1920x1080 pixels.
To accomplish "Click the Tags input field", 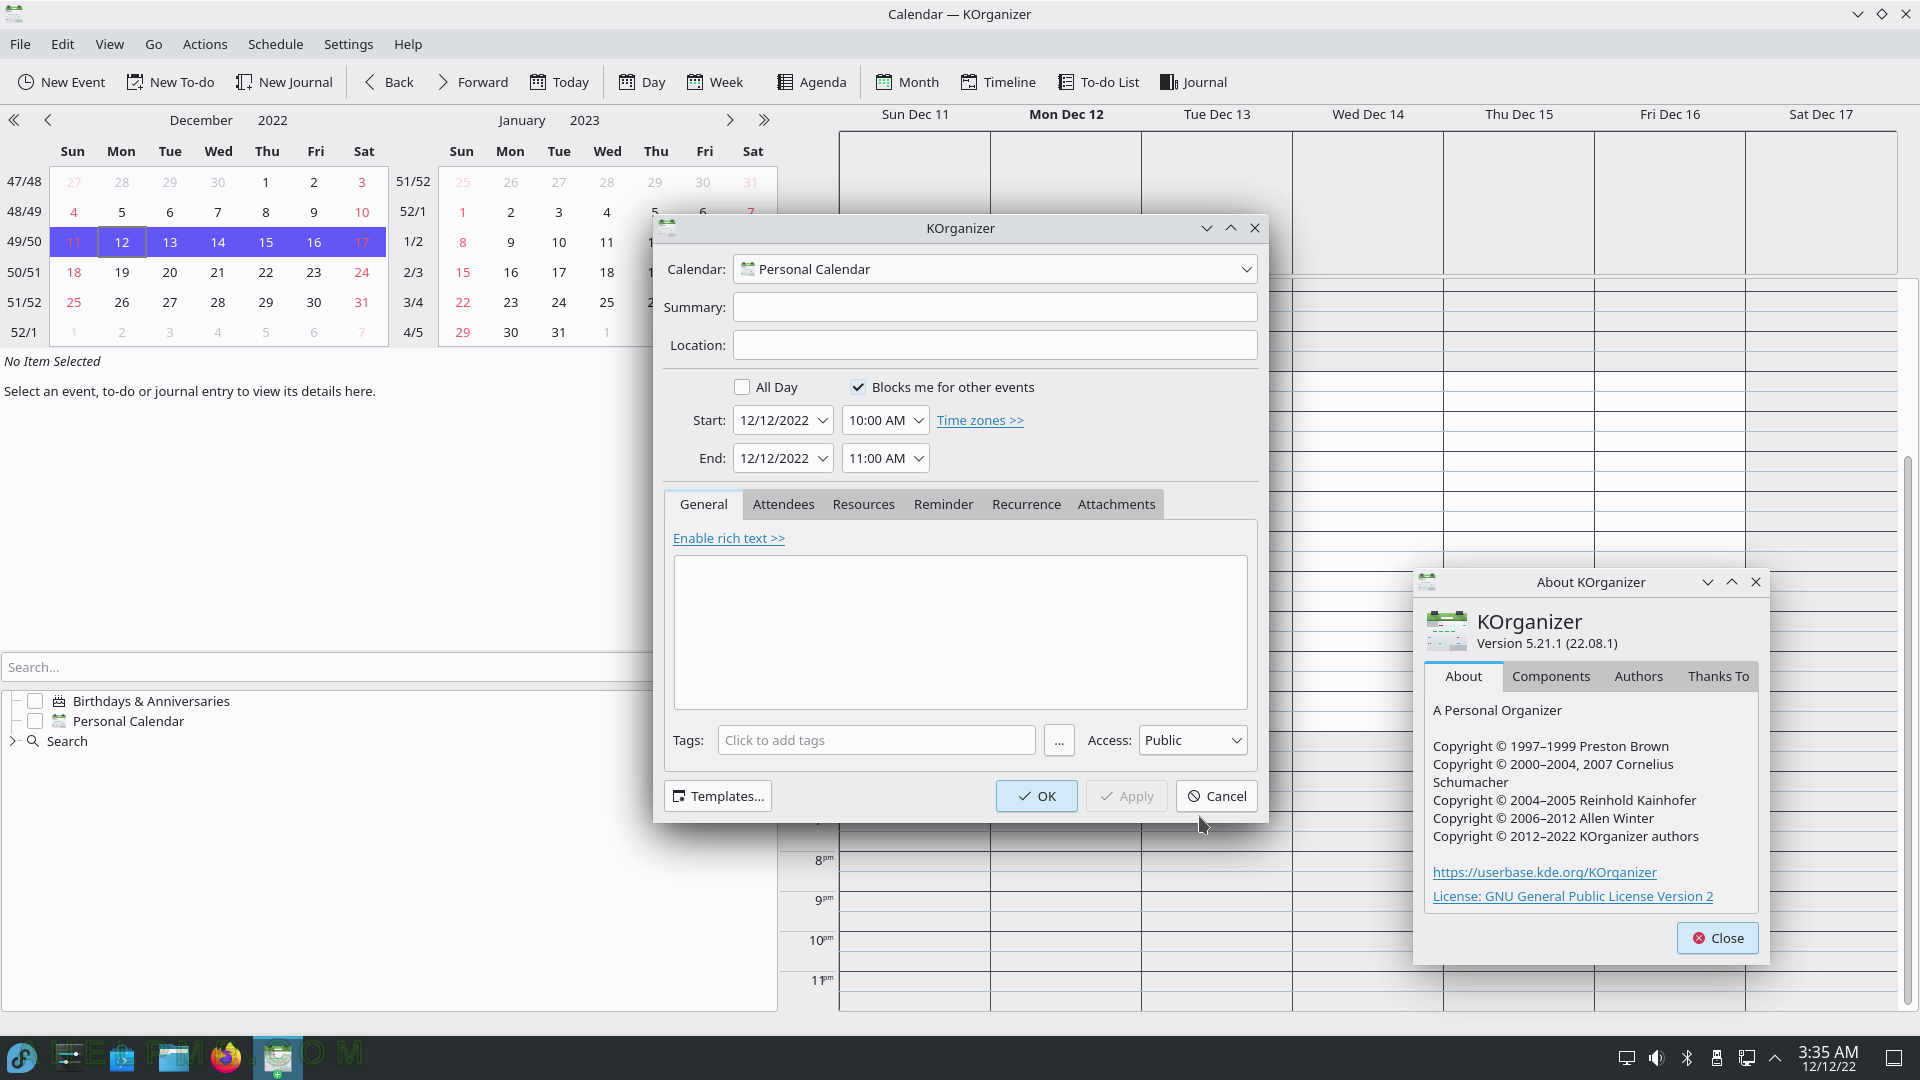I will (x=876, y=740).
